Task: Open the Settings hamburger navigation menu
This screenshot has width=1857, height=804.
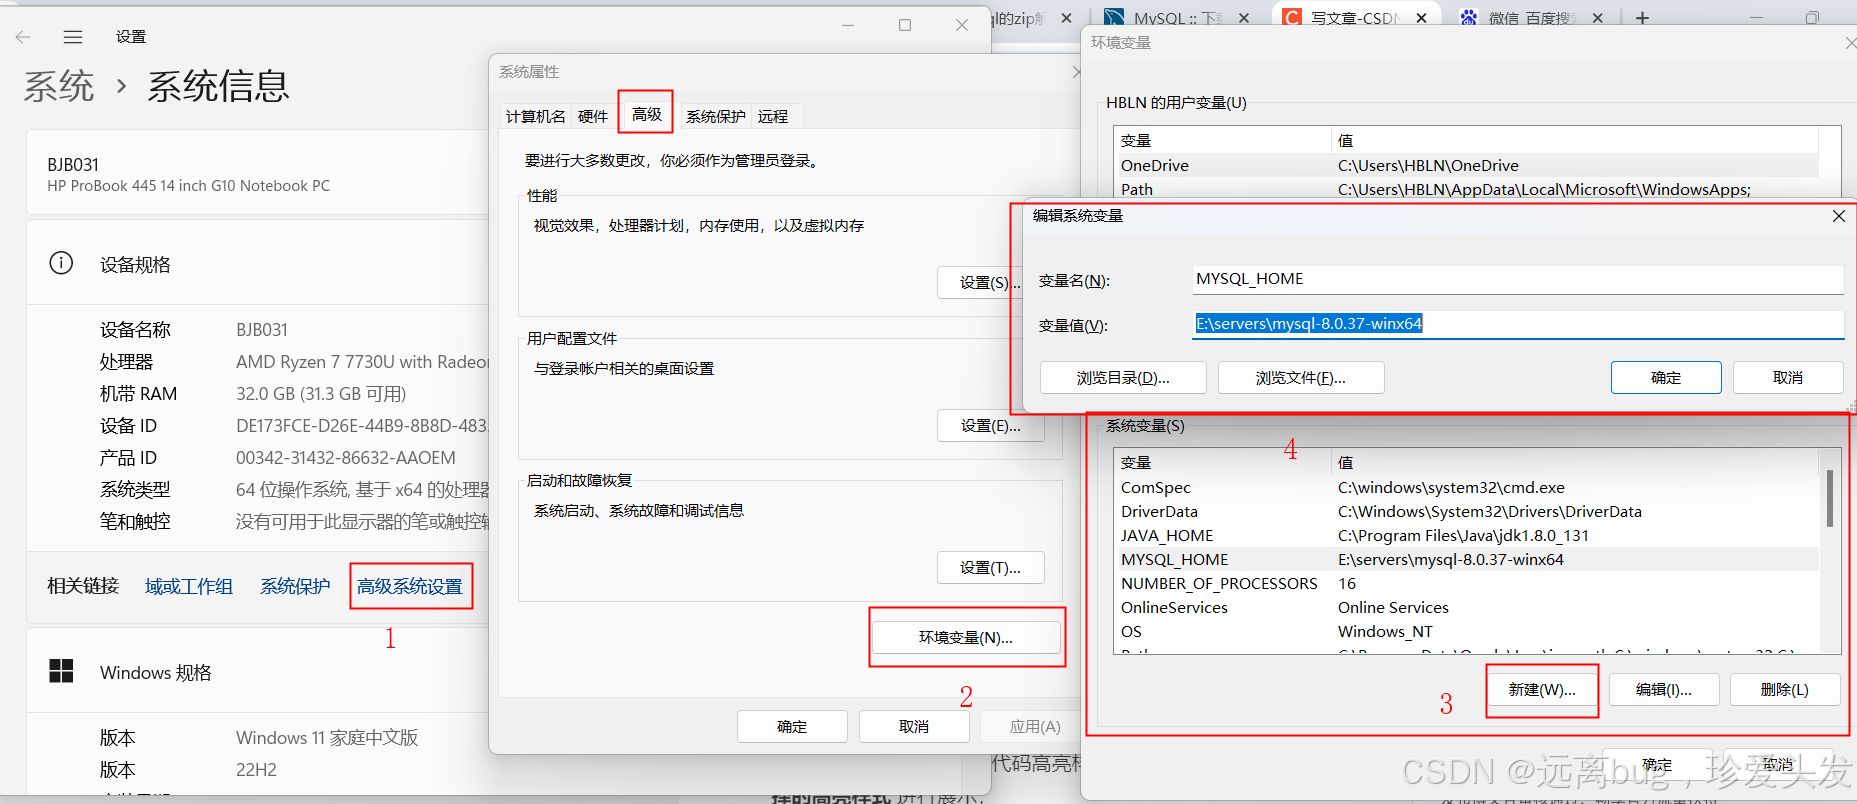Action: [73, 37]
